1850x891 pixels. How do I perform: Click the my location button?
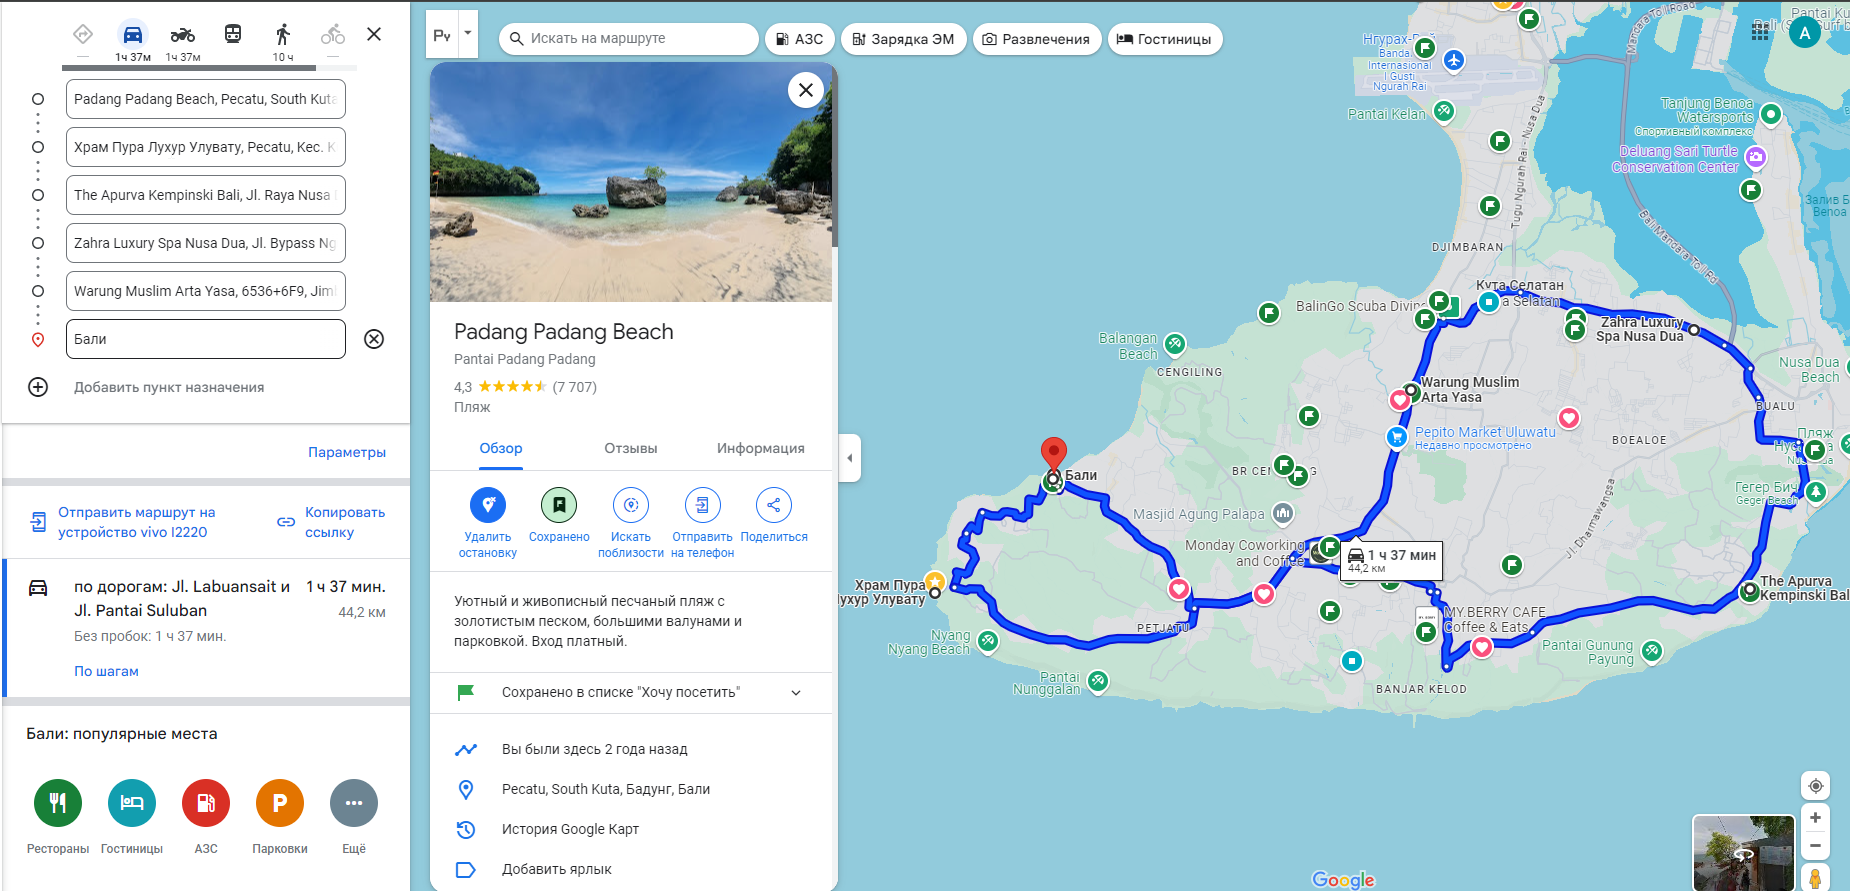(1815, 786)
